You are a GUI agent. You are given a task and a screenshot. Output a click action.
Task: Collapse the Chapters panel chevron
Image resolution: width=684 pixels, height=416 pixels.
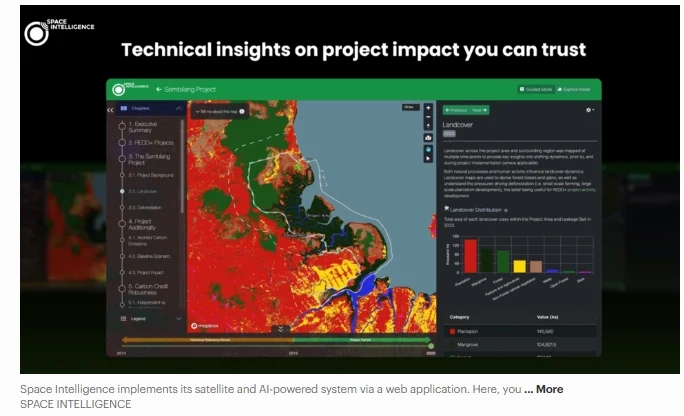178,108
